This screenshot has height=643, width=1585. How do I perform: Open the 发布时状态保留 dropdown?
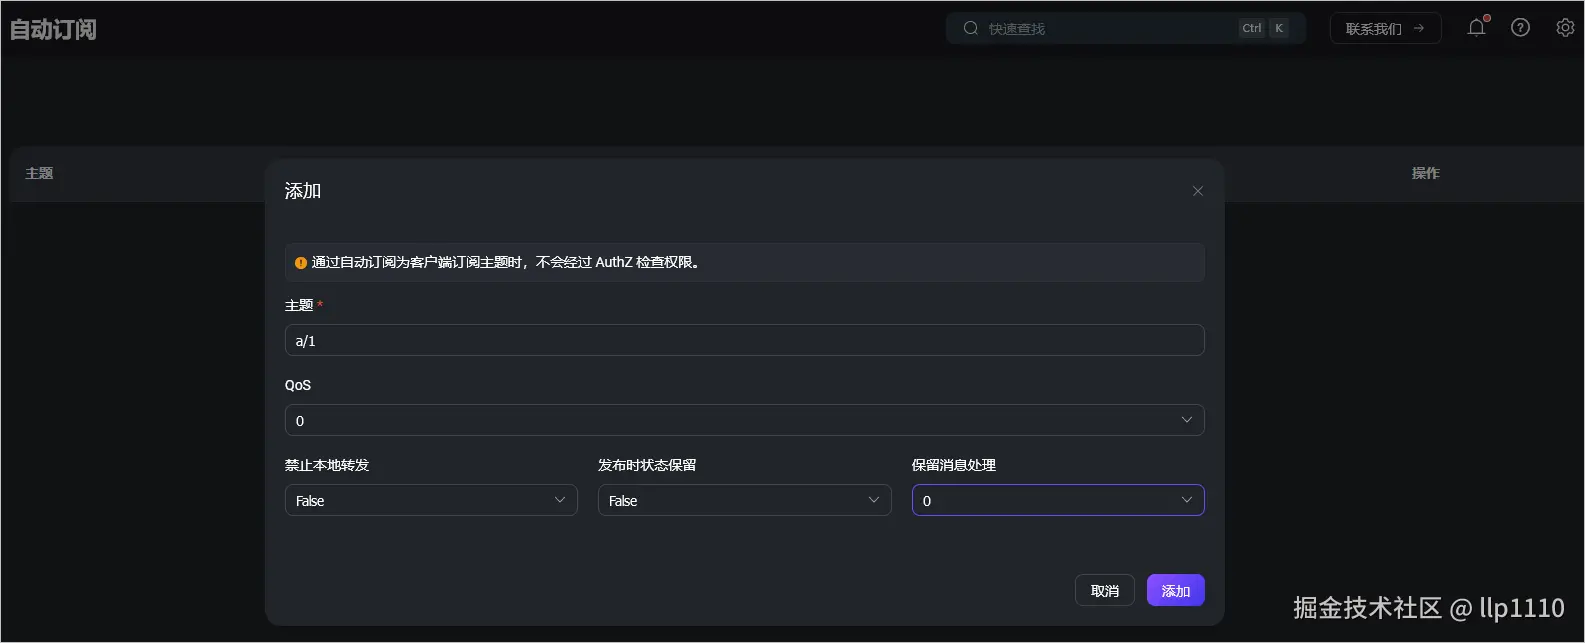coord(744,500)
